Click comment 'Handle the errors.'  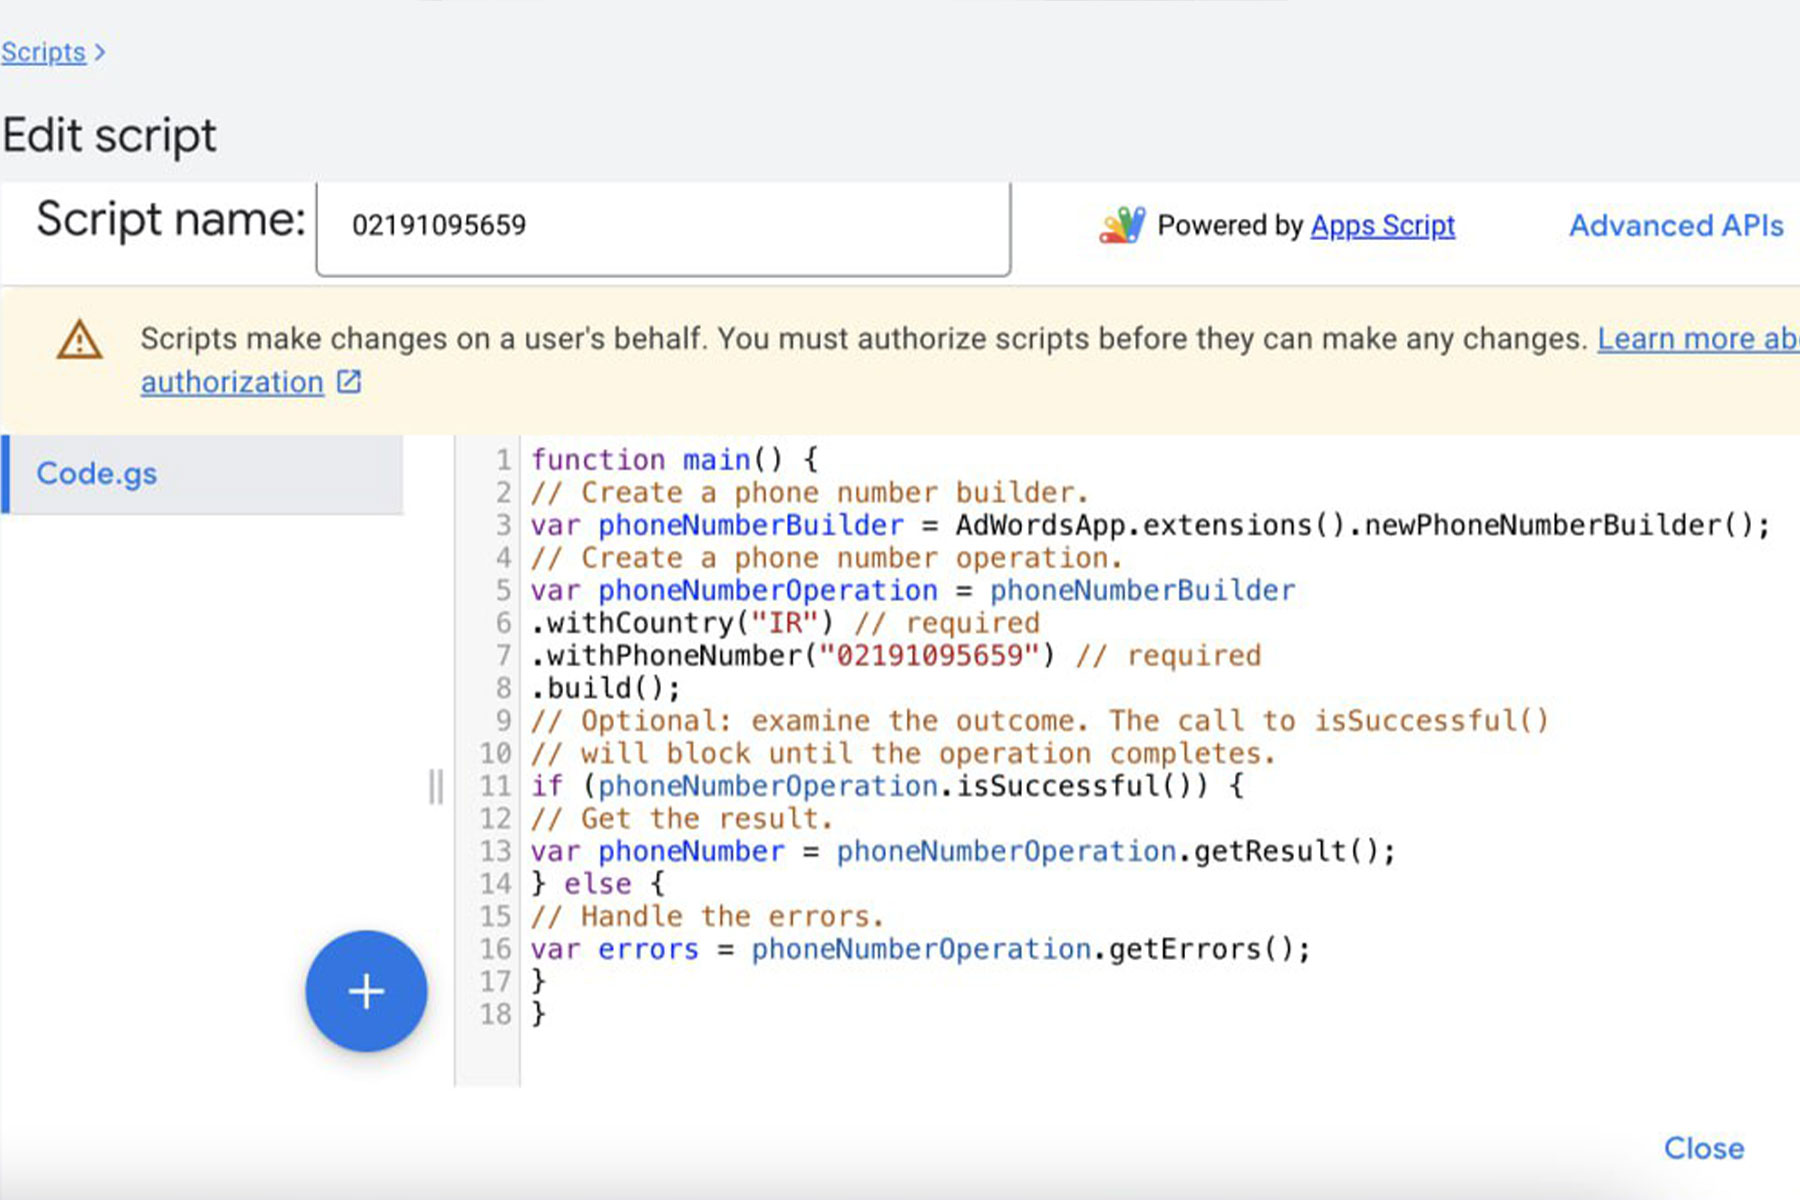(732, 916)
